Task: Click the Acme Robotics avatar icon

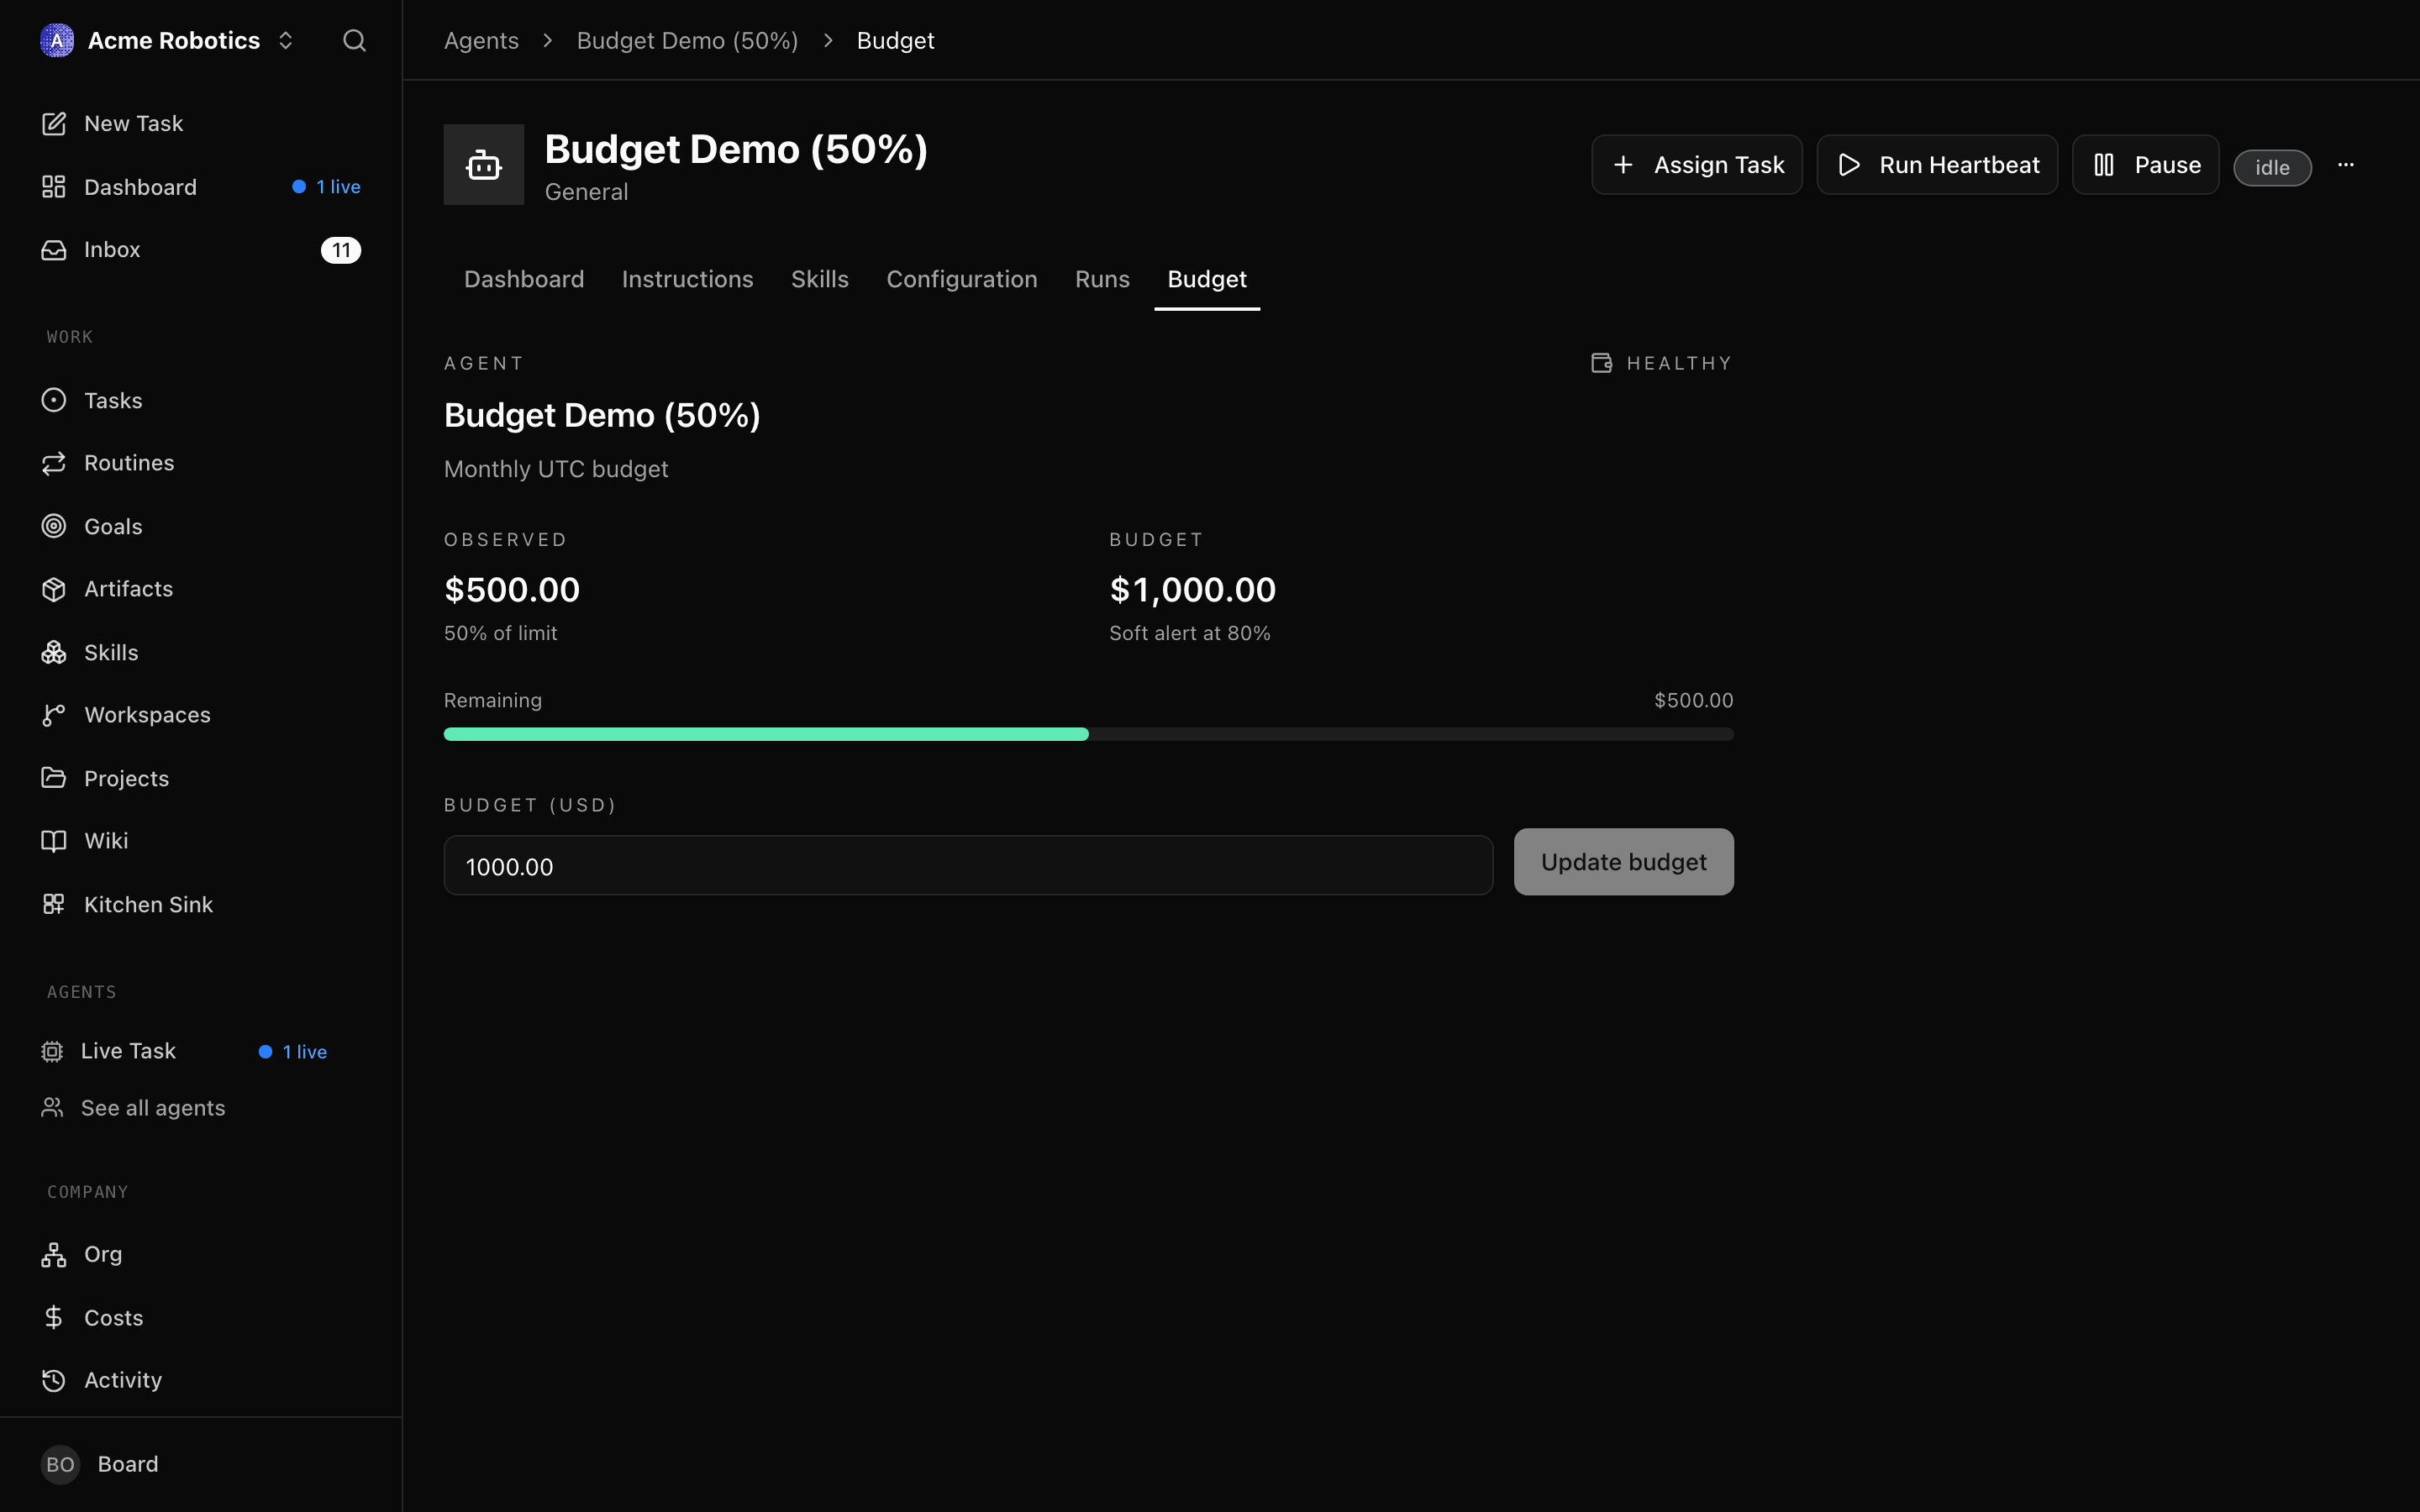Action: 57,40
